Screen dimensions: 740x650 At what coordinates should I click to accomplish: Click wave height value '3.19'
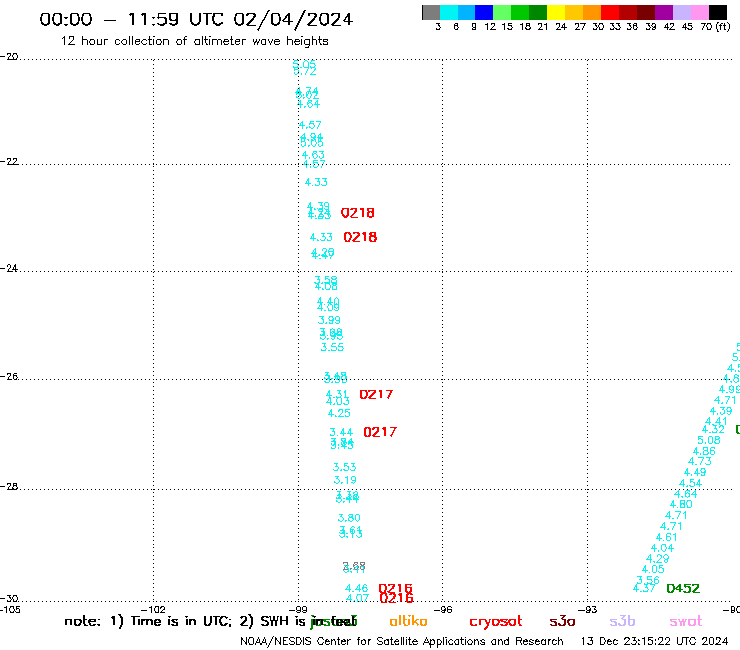click(345, 480)
